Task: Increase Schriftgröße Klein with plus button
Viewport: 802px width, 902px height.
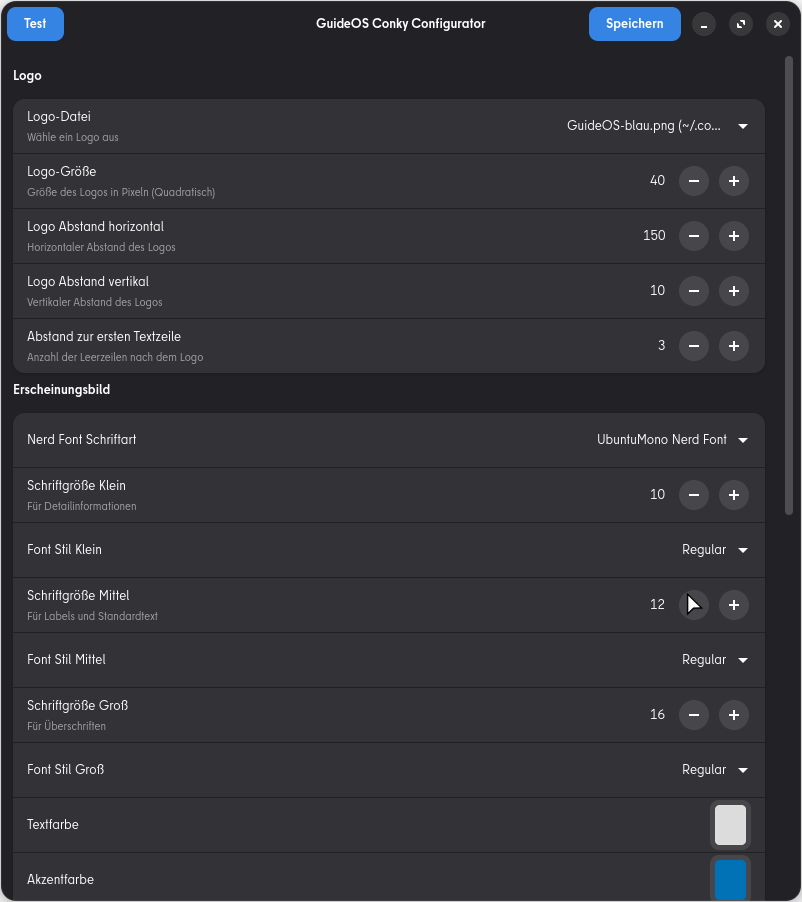Action: pos(734,495)
